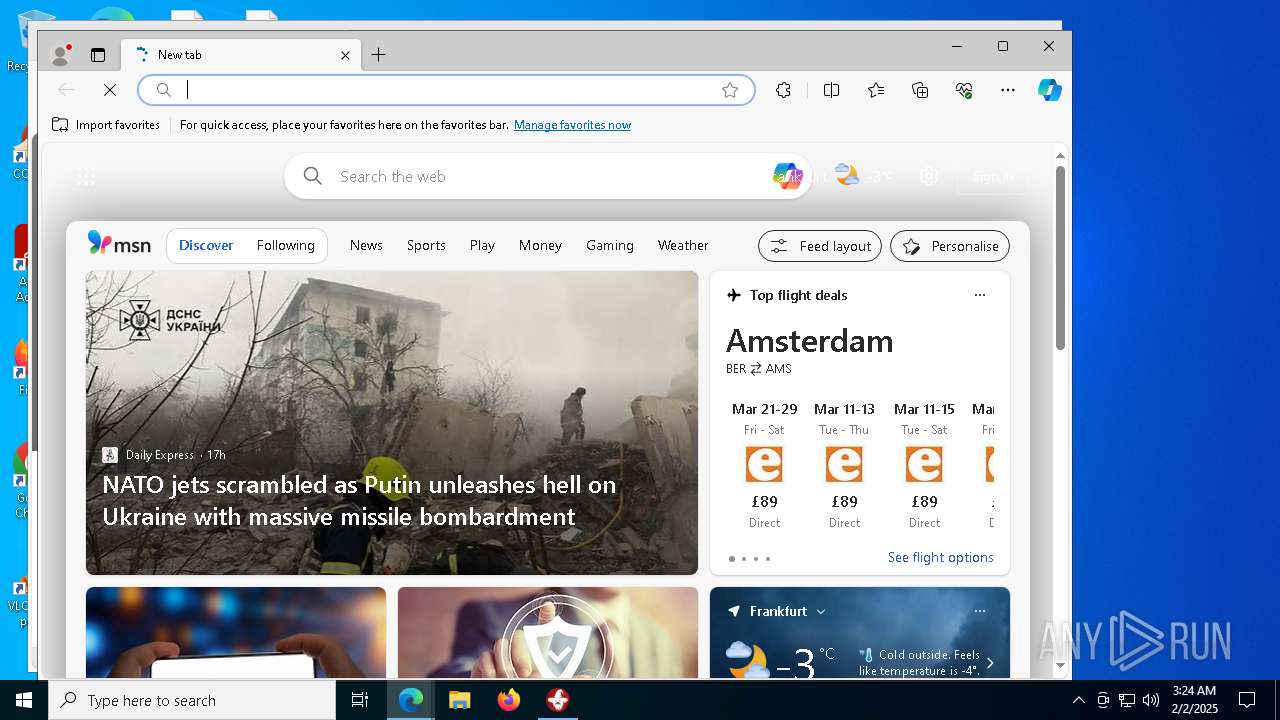The width and height of the screenshot is (1280, 720).
Task: Open the Money section
Action: pos(540,245)
